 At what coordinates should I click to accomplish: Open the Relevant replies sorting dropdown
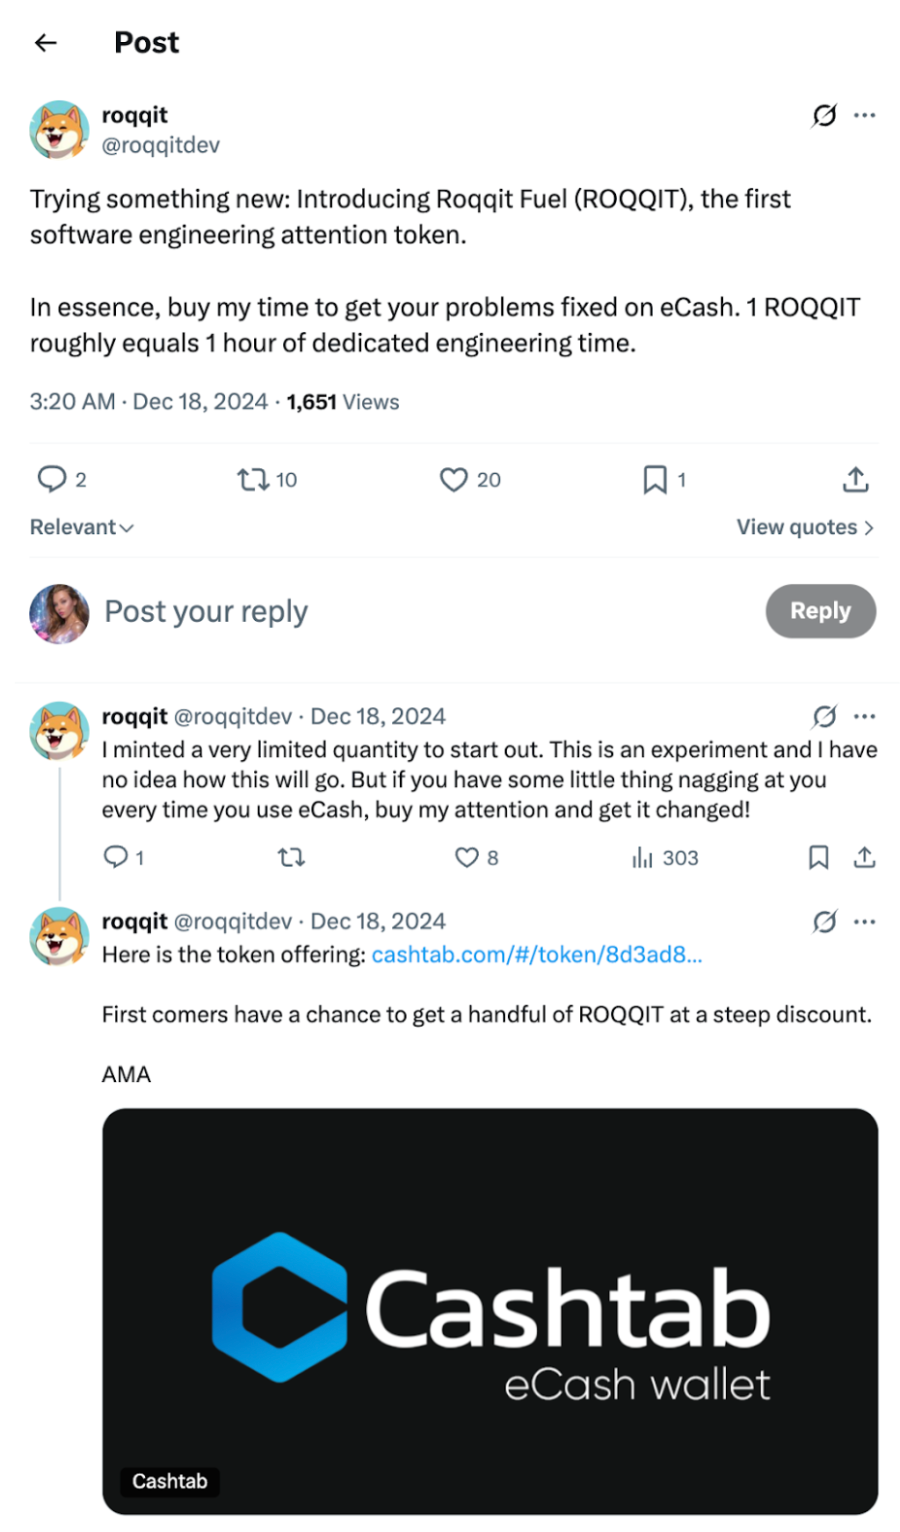point(80,527)
